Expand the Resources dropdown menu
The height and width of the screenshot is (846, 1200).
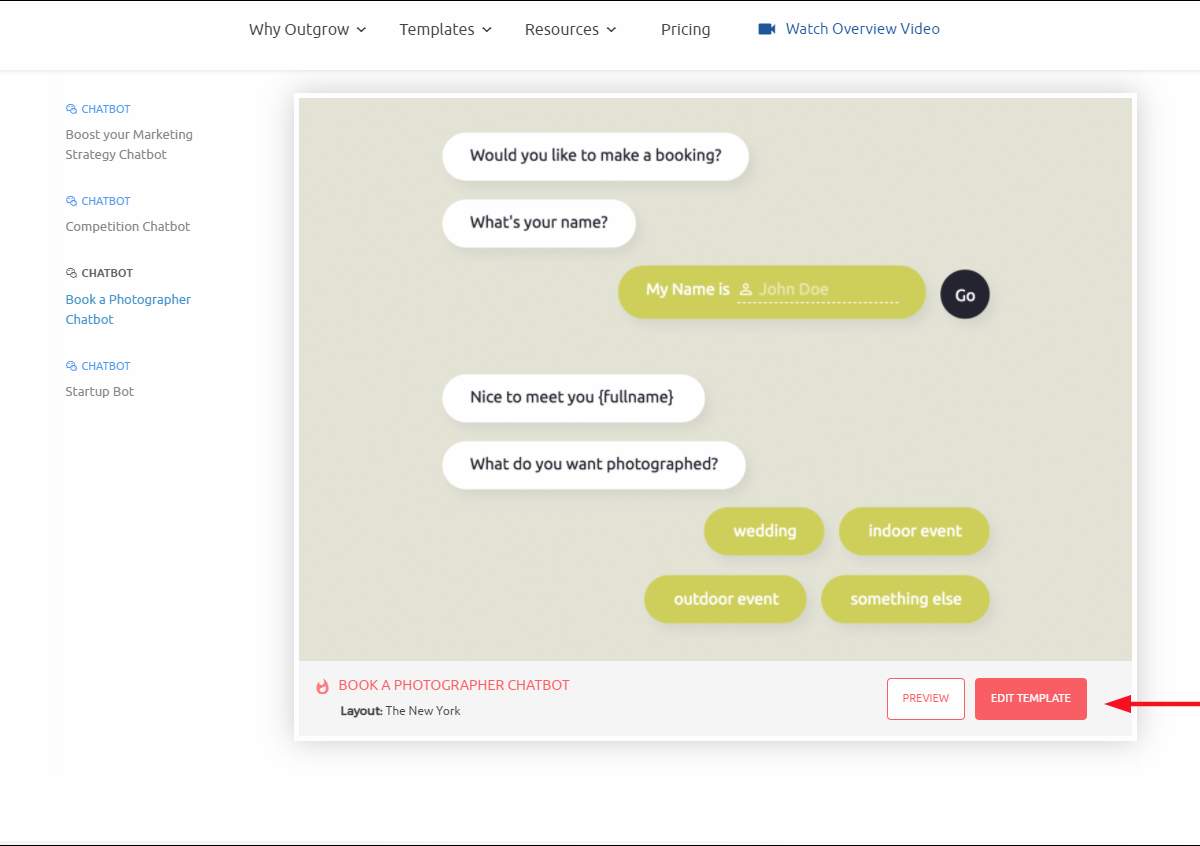coord(570,30)
